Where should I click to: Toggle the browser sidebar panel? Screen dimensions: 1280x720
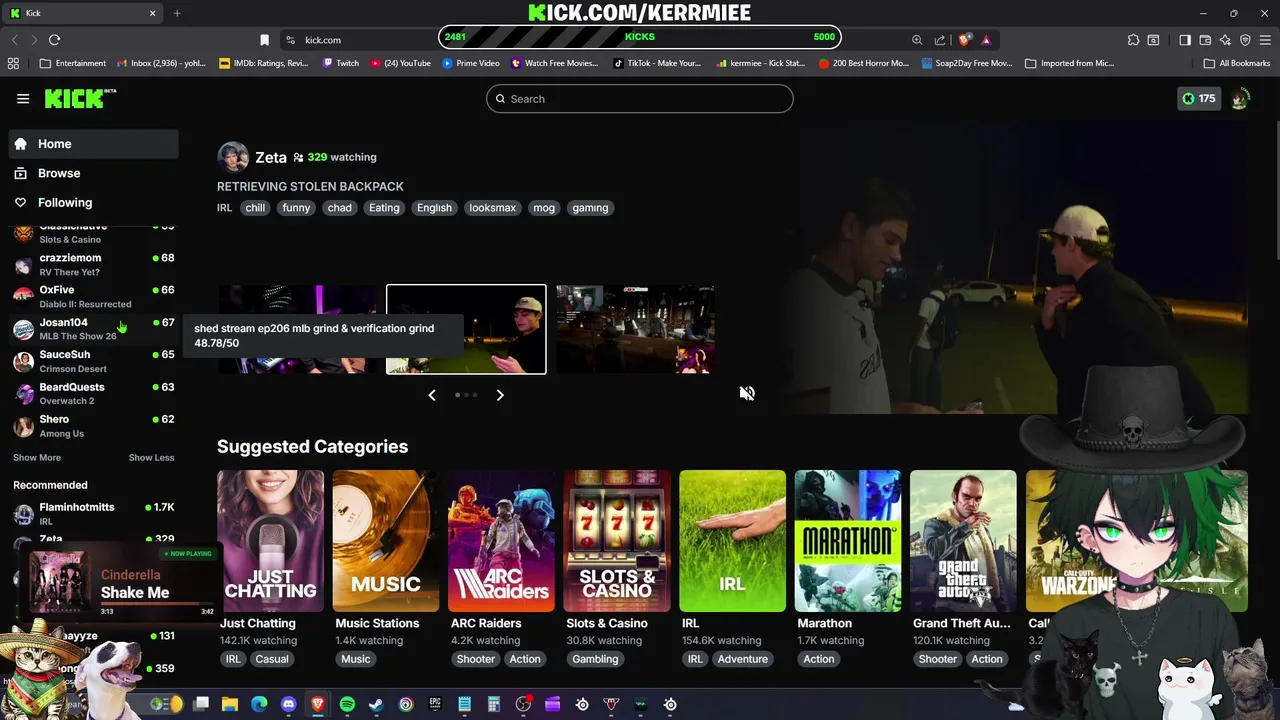(x=1185, y=40)
